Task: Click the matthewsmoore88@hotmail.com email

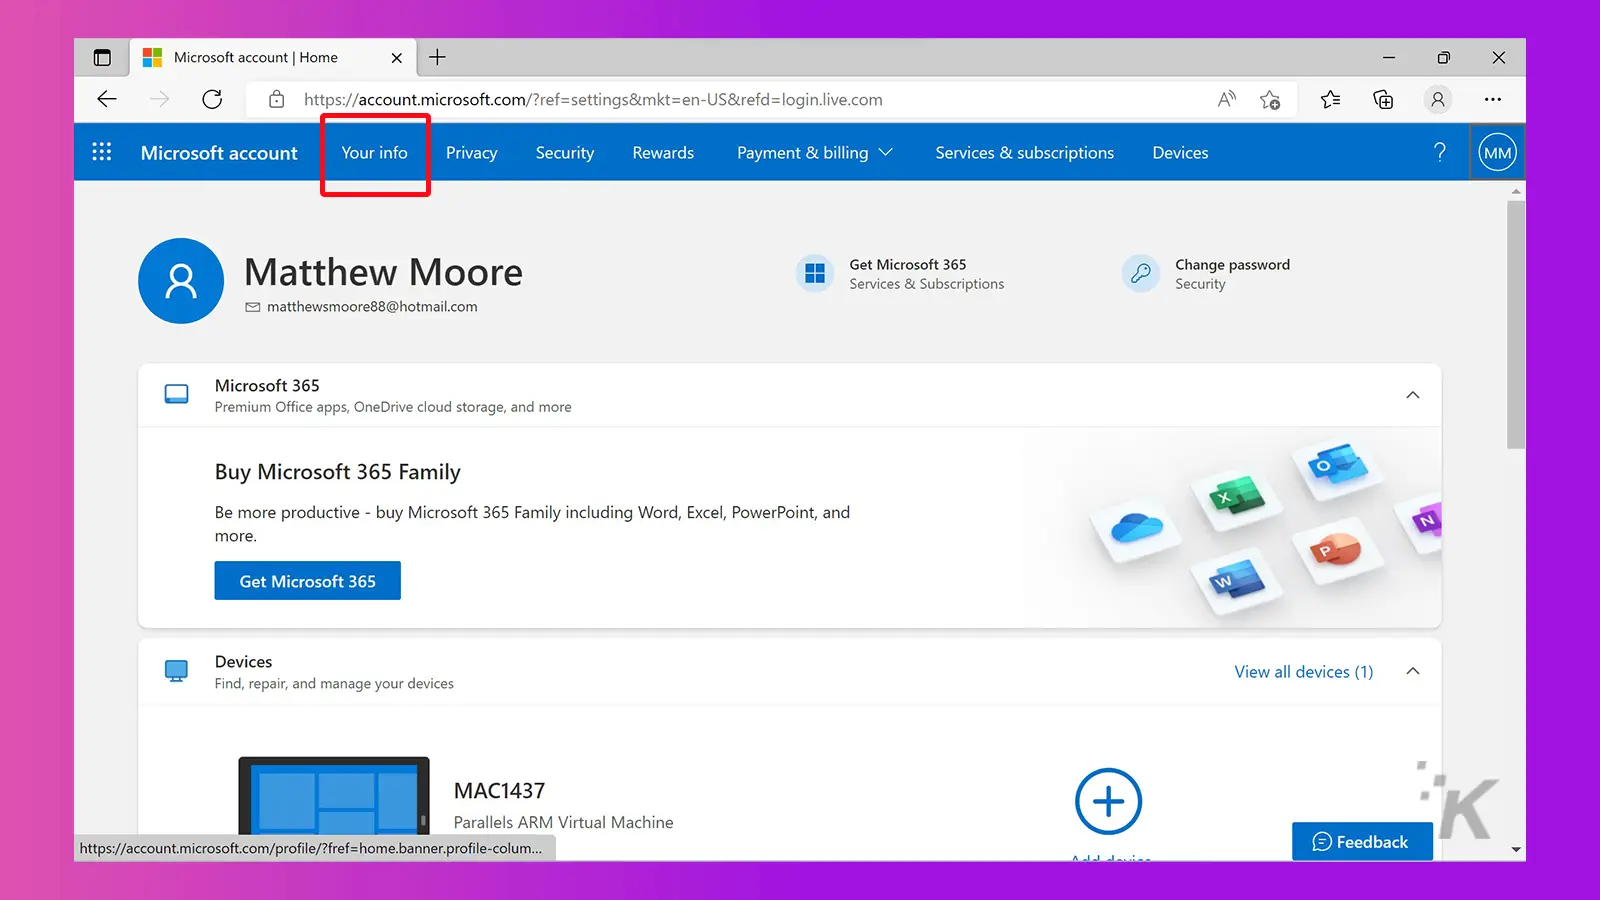Action: 372,307
